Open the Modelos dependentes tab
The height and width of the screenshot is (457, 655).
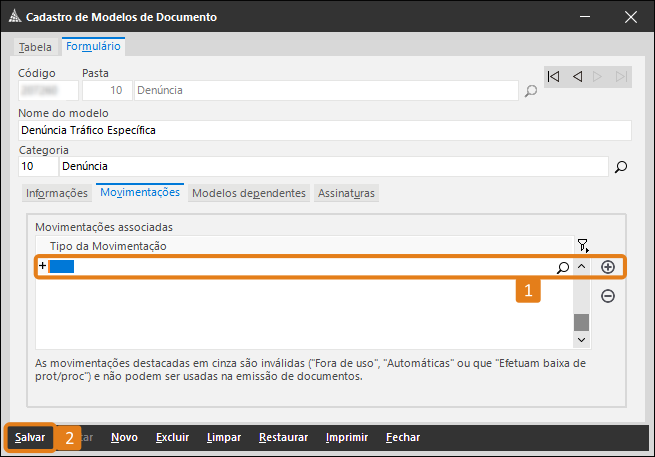pyautogui.click(x=249, y=193)
